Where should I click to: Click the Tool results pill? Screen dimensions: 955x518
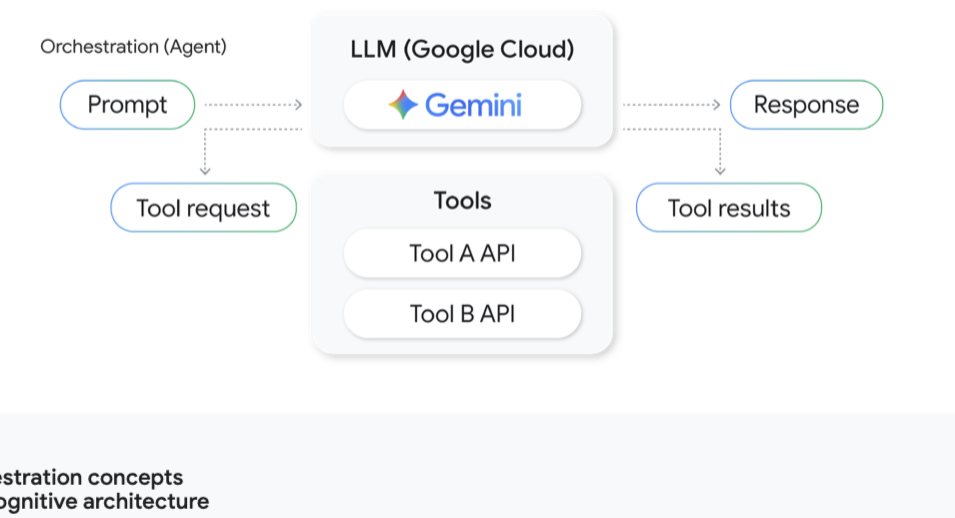729,208
